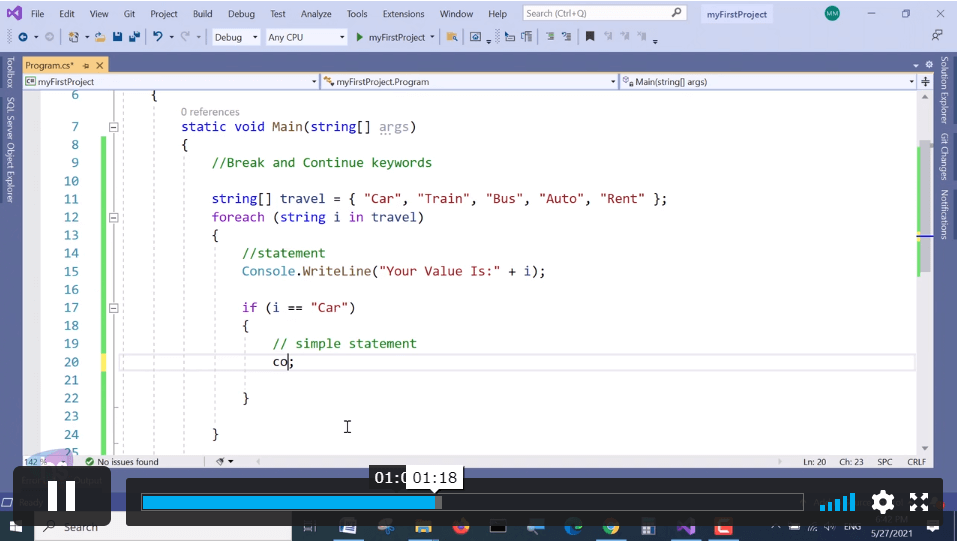Screen dimensions: 957x542
Task: Open the SQL Server Object Explorer side tab
Action: click(x=10, y=150)
